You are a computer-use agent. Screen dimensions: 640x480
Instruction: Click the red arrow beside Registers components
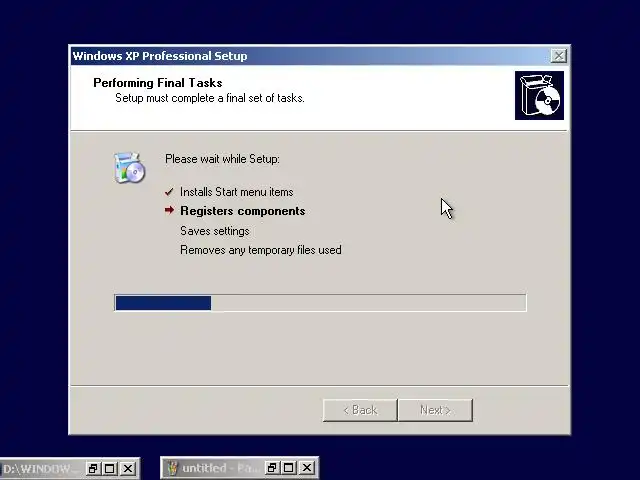pyautogui.click(x=169, y=210)
